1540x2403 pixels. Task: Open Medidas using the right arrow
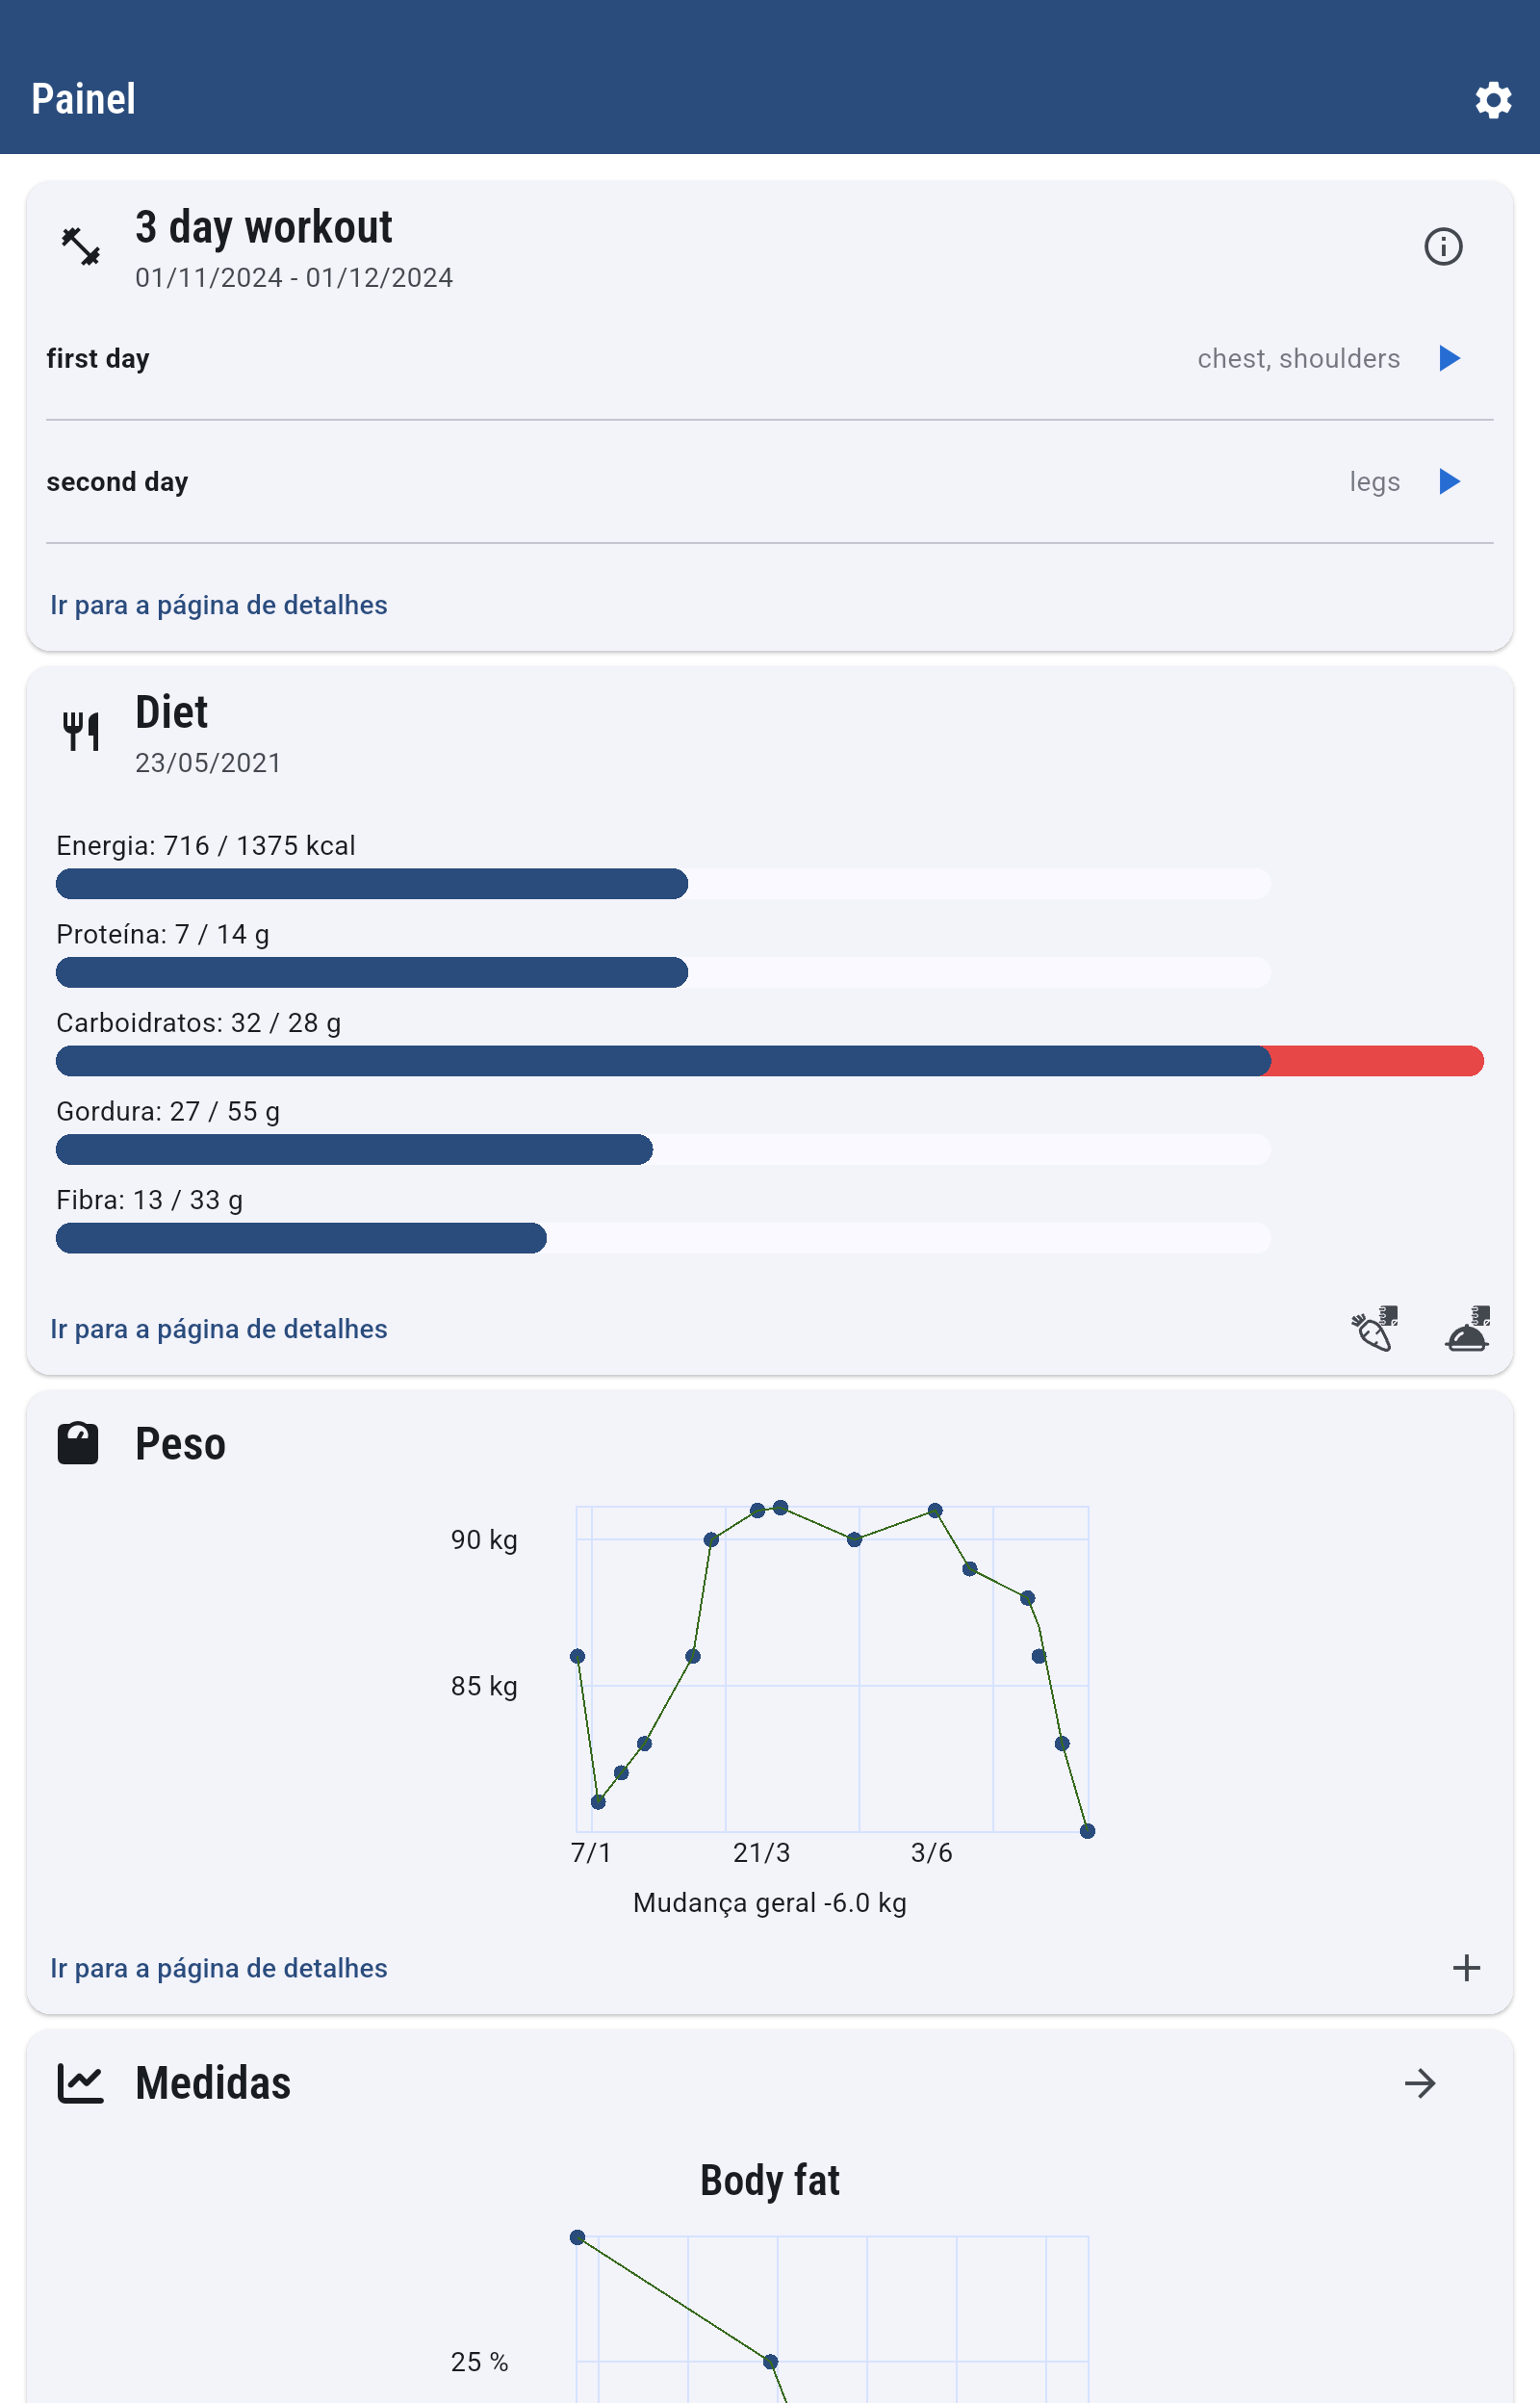pyautogui.click(x=1419, y=2084)
